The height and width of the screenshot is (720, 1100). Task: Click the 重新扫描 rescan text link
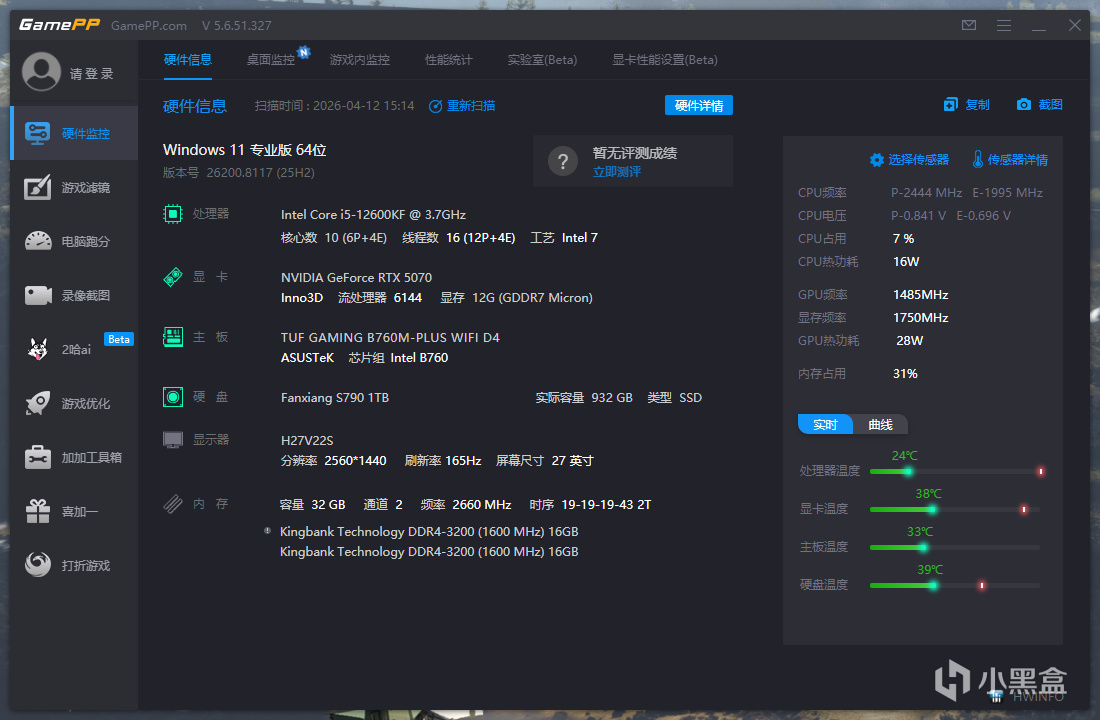471,106
